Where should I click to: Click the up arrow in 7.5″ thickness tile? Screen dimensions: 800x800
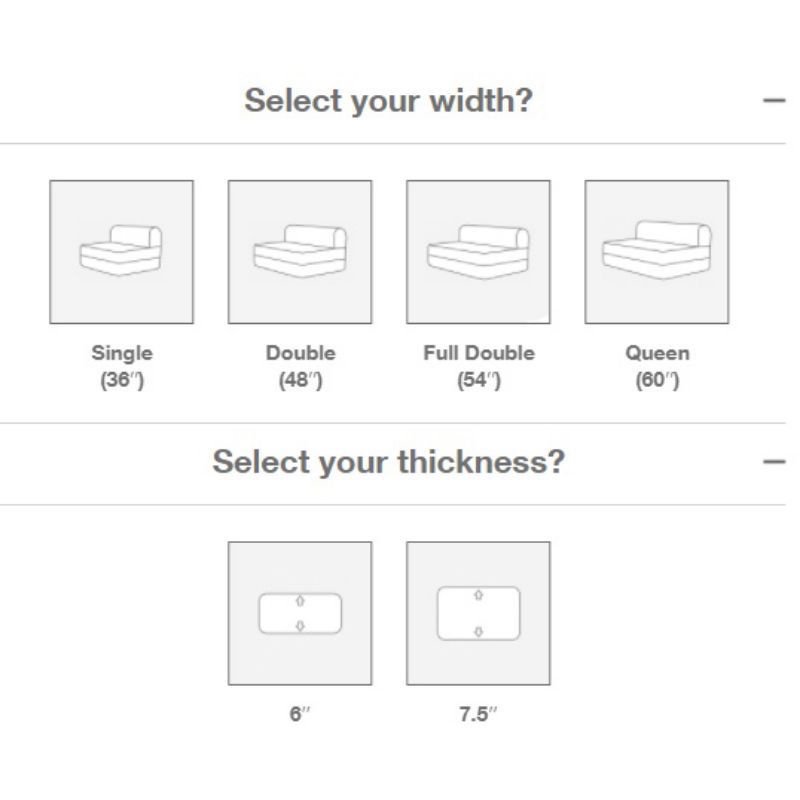pos(478,596)
